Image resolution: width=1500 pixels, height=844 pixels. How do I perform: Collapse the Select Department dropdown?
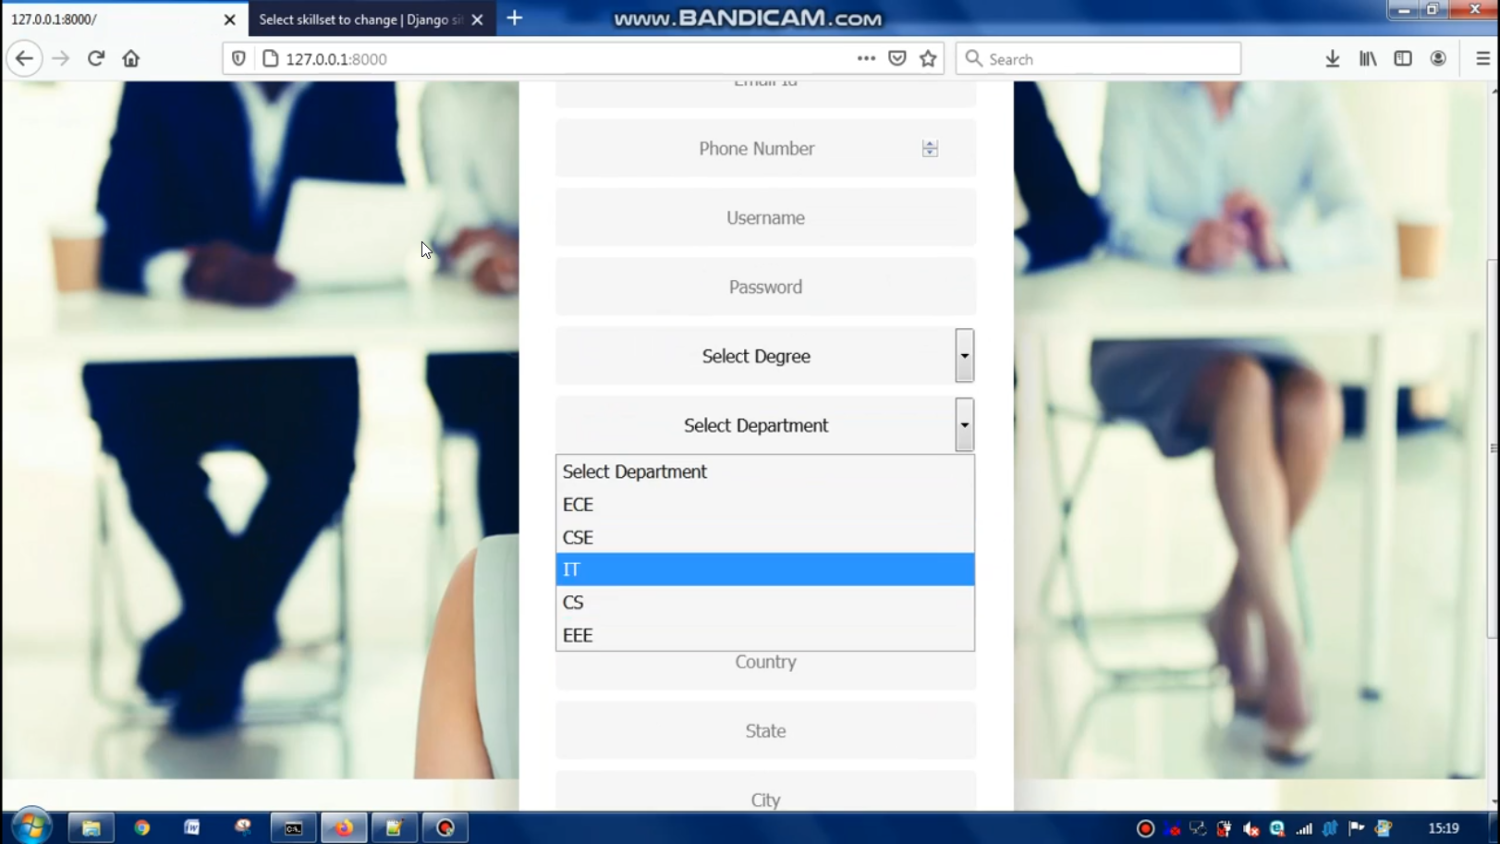click(x=765, y=425)
